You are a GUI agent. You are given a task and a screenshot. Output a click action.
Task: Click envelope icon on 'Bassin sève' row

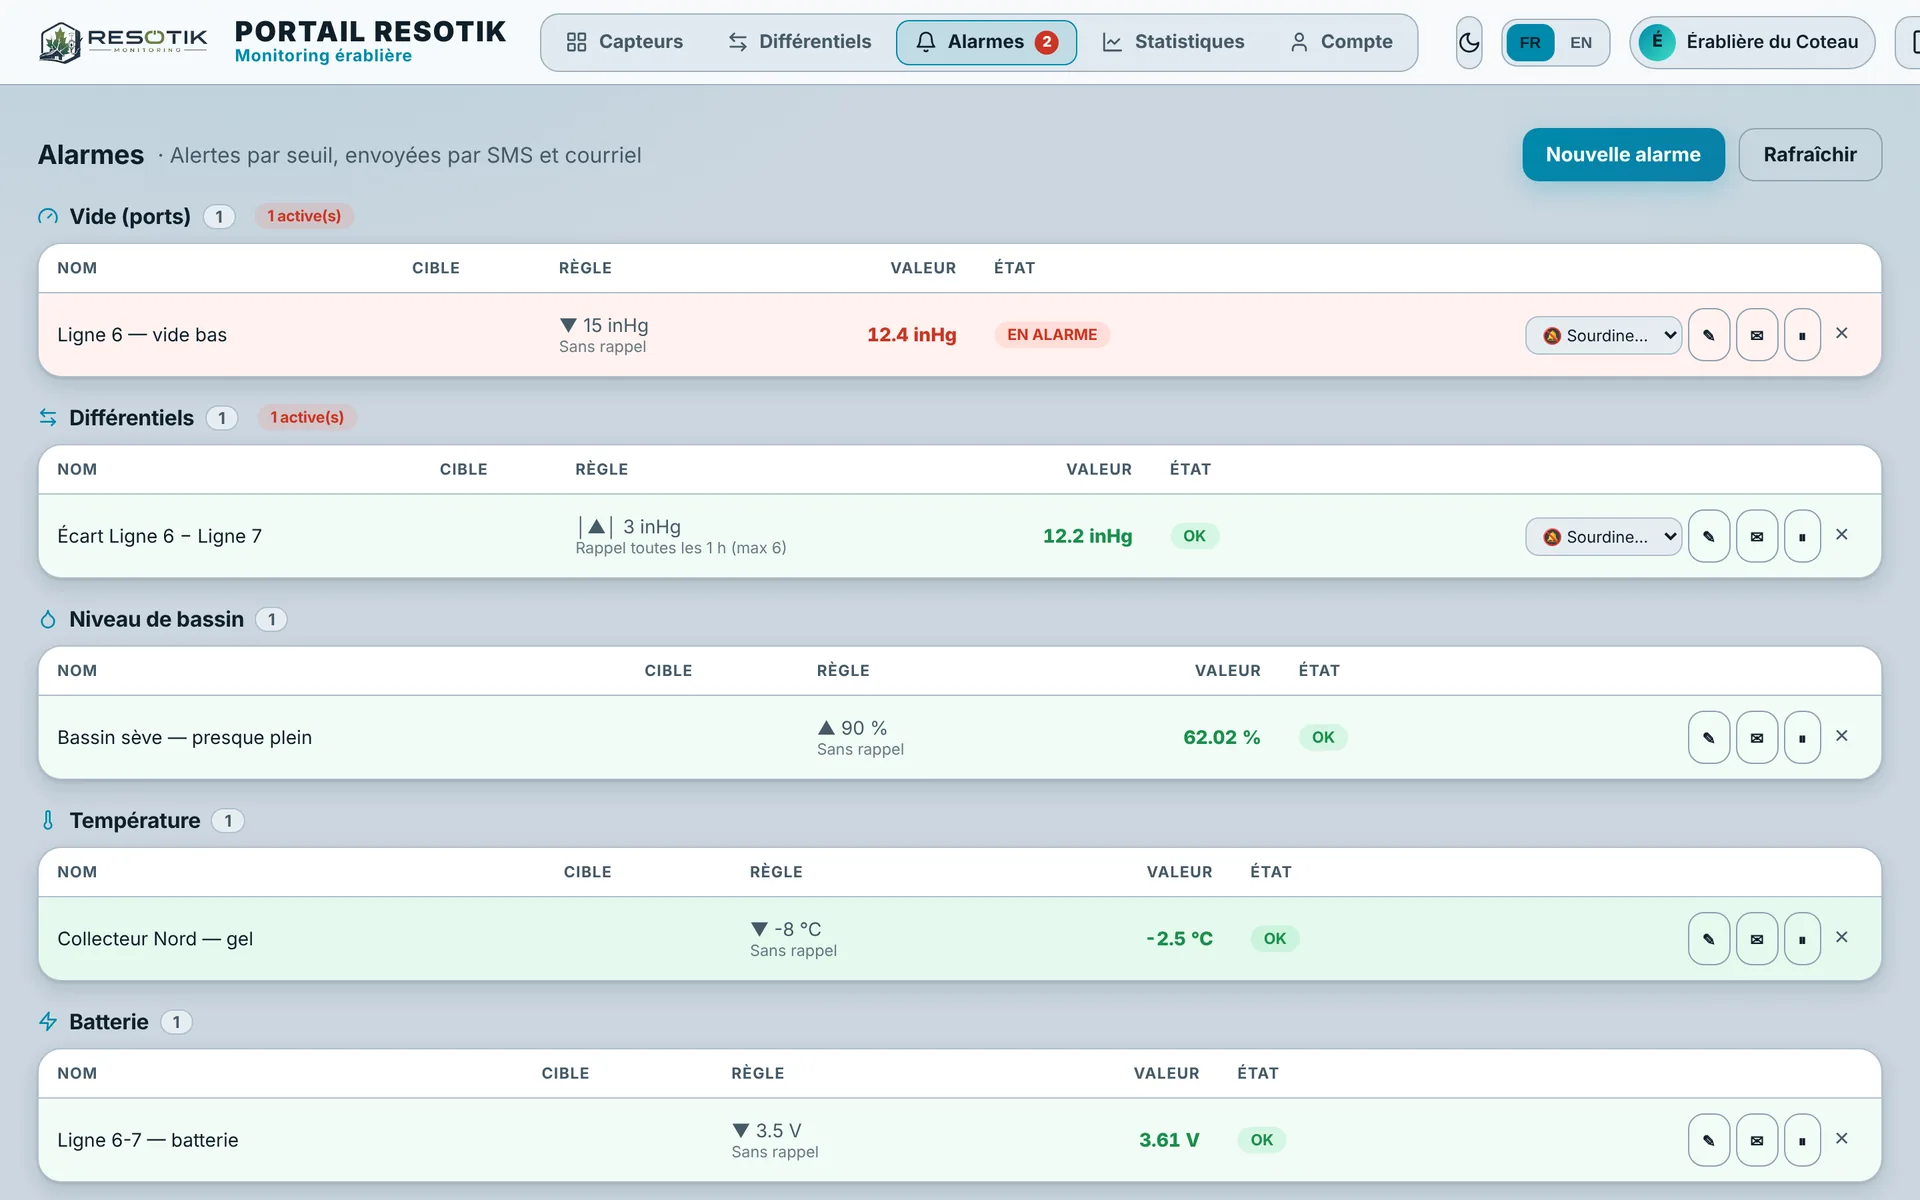1756,737
